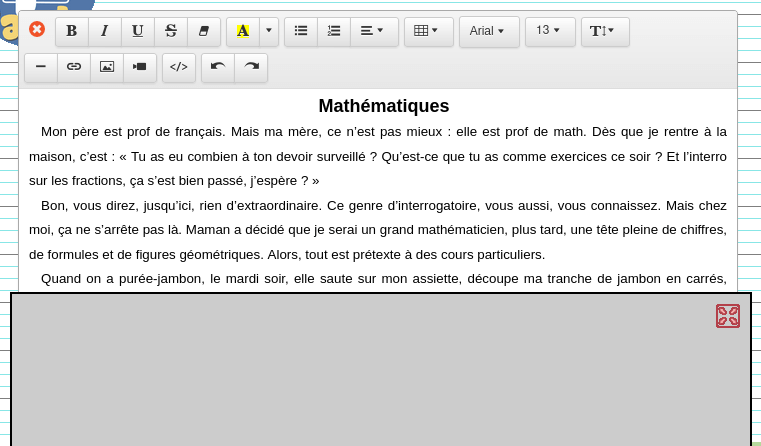Click in line starting 'Quand on a purée-jambon'
This screenshot has width=761, height=446.
[x=383, y=279]
